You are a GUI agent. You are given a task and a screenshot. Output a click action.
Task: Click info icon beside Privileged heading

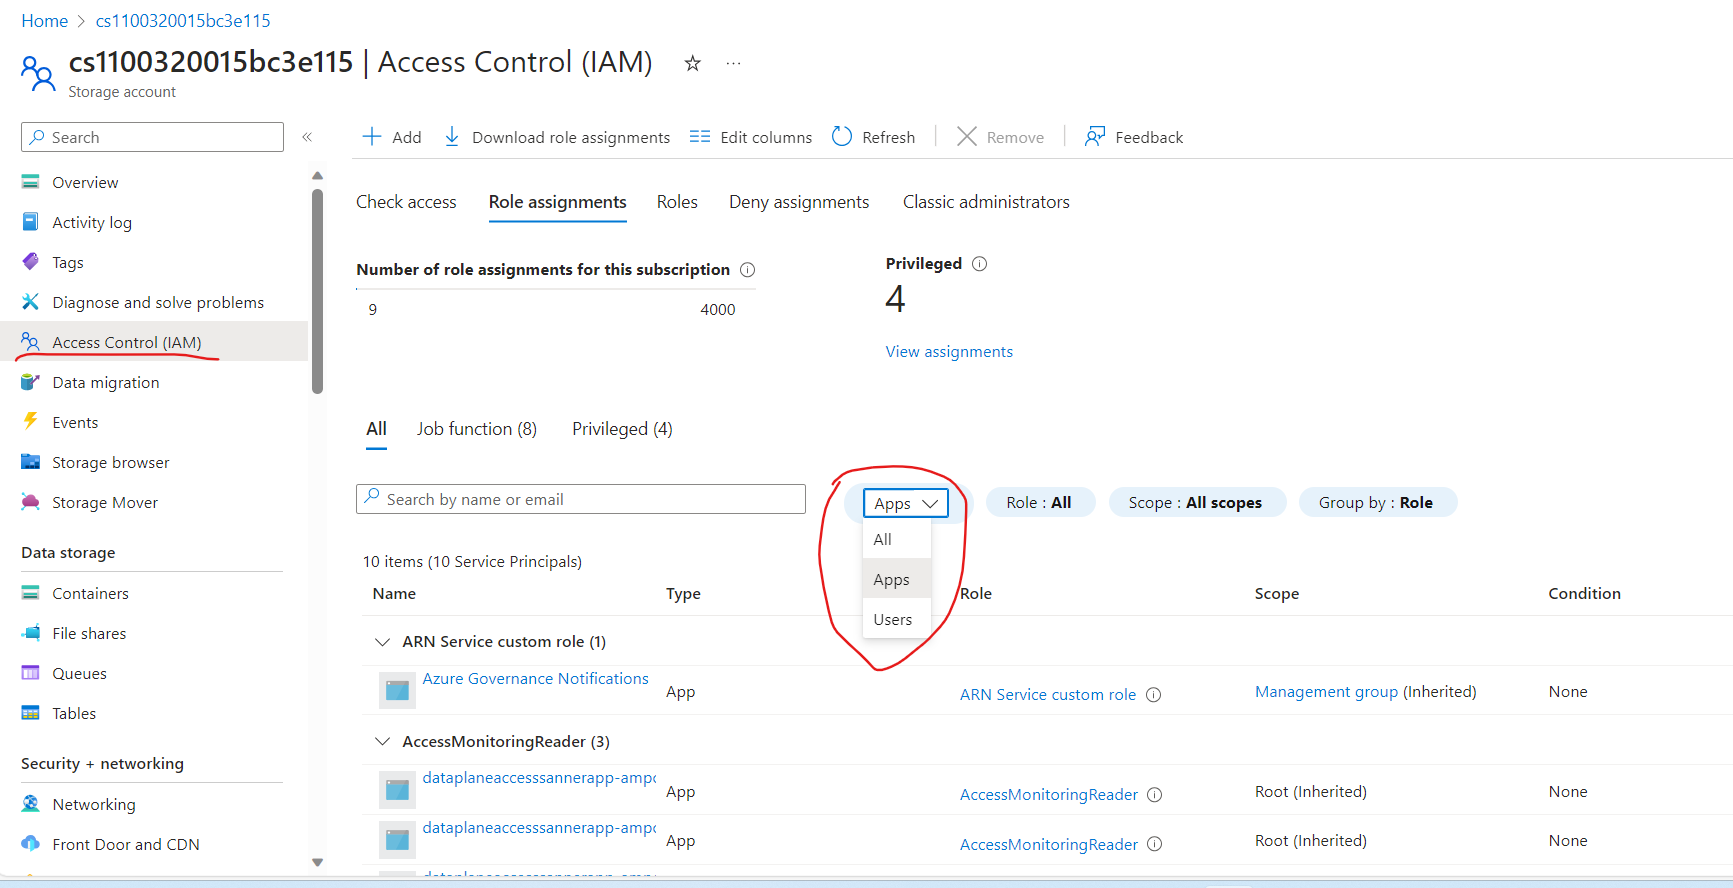tap(979, 264)
